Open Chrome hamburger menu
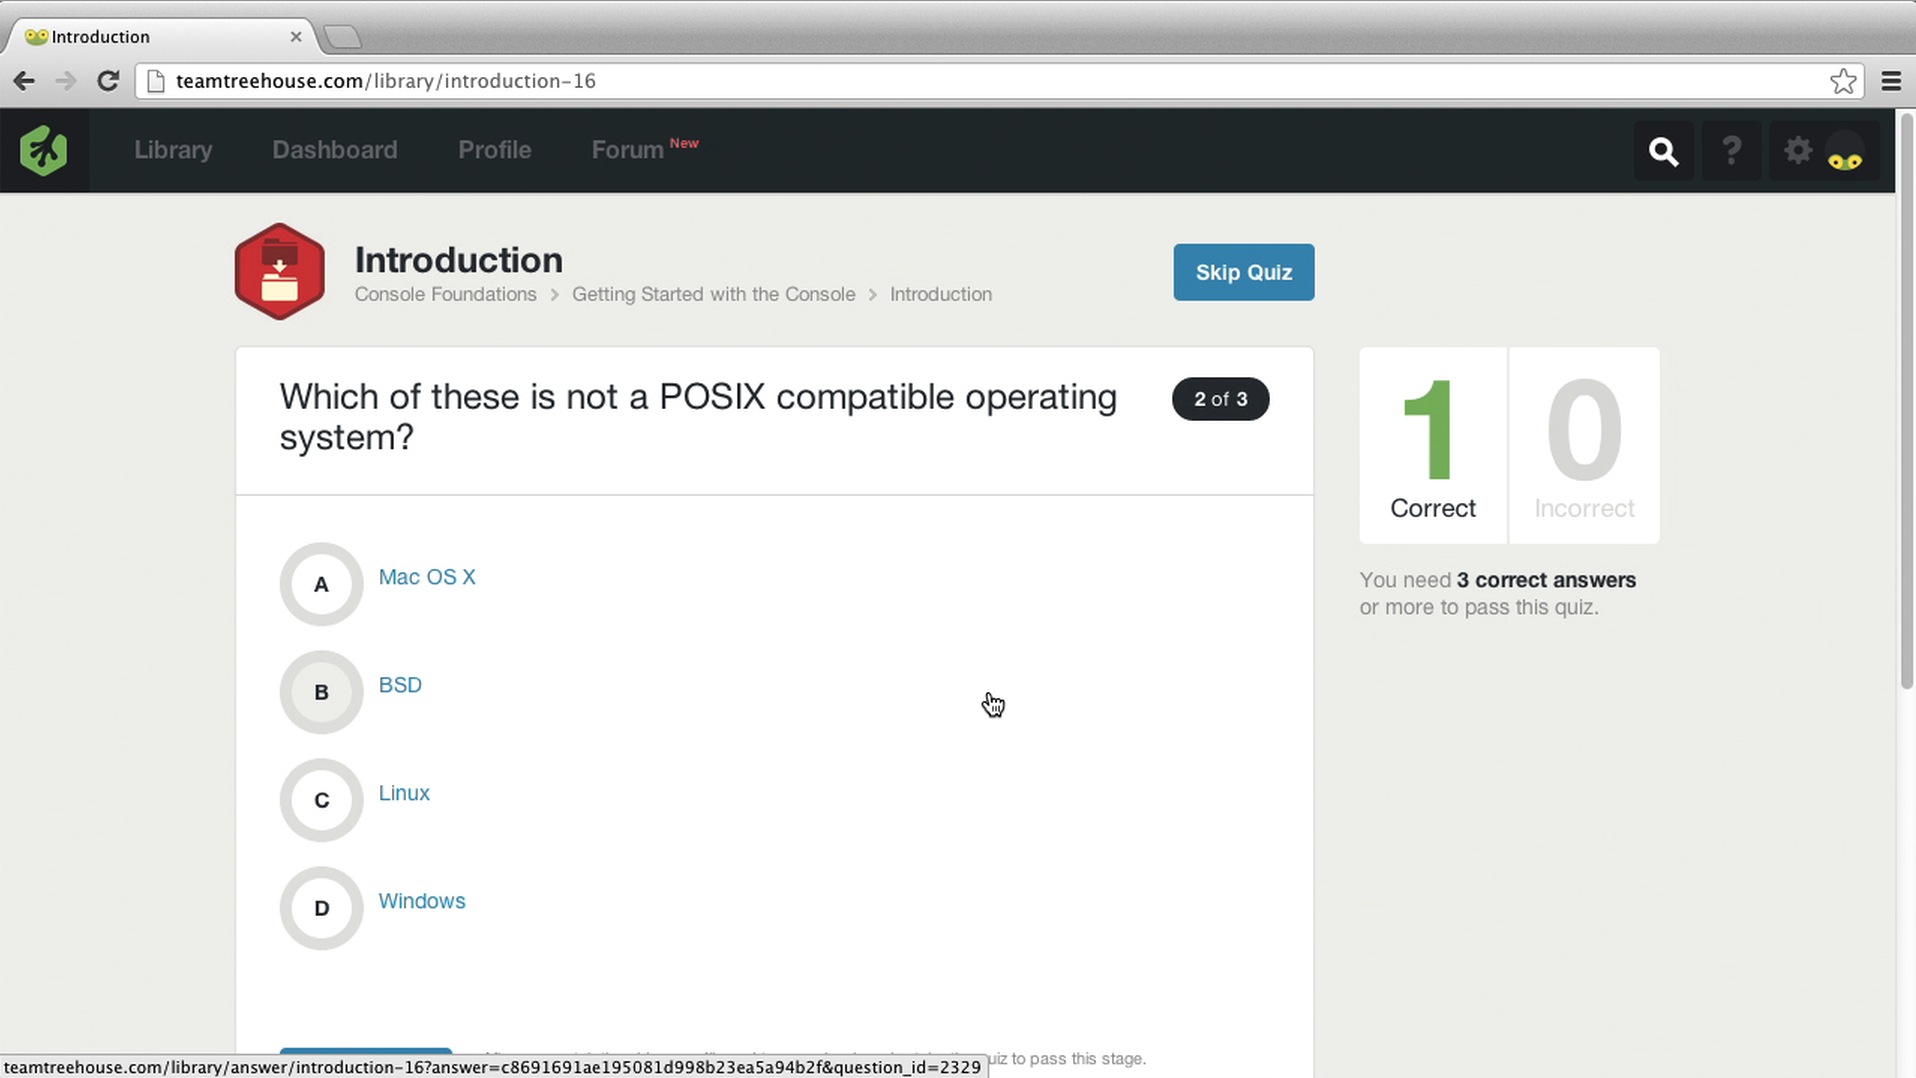1916x1078 pixels. point(1891,81)
